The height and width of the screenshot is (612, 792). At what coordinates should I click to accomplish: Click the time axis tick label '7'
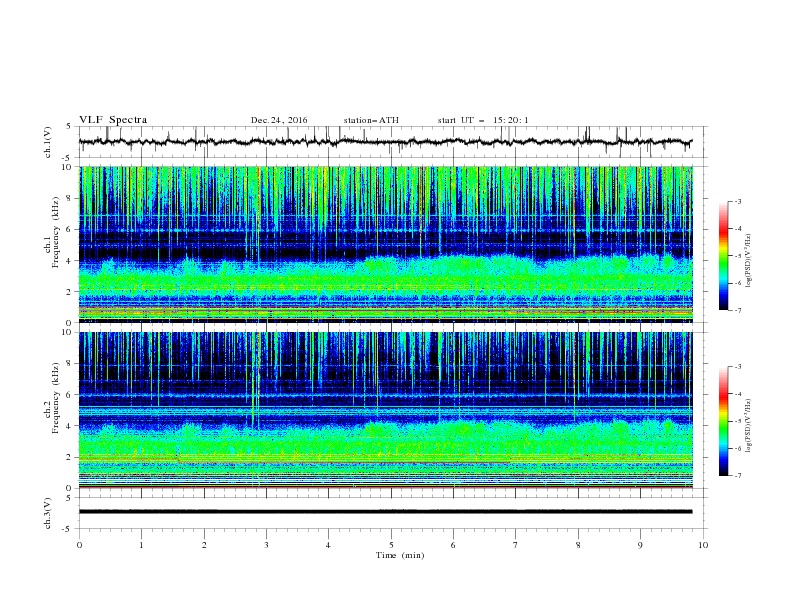(516, 545)
